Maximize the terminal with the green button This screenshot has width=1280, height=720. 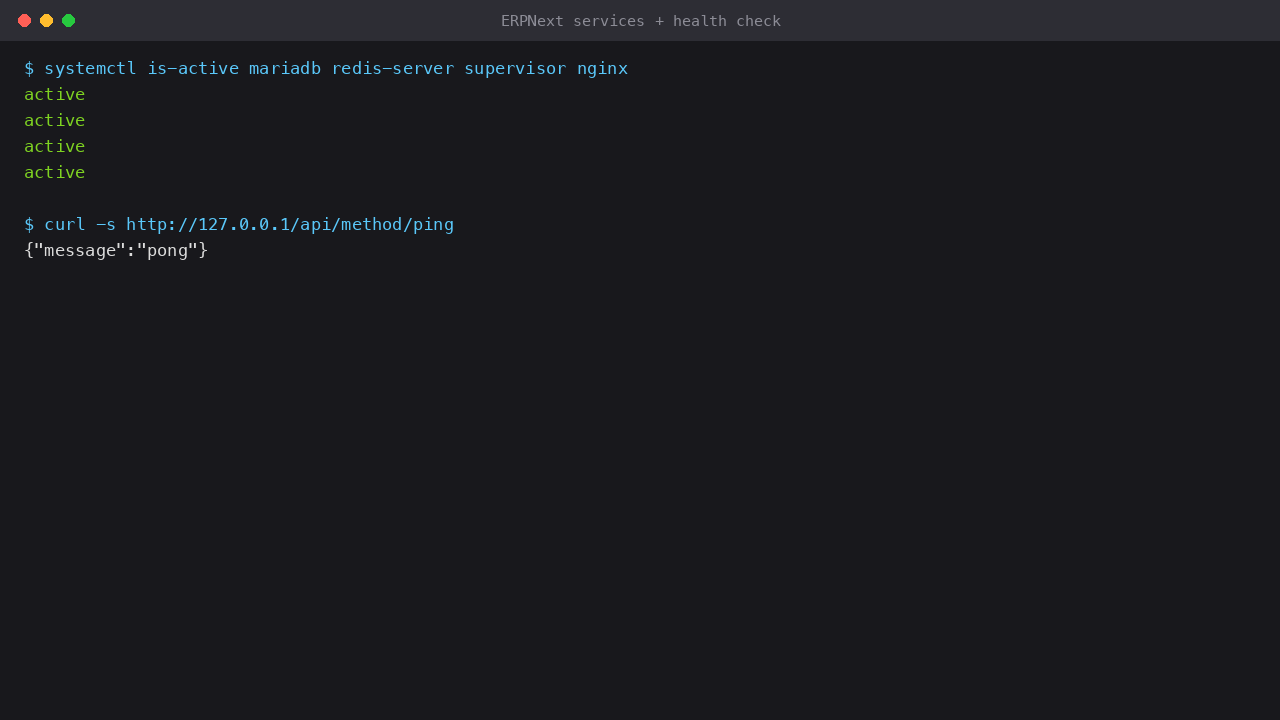[x=68, y=20]
